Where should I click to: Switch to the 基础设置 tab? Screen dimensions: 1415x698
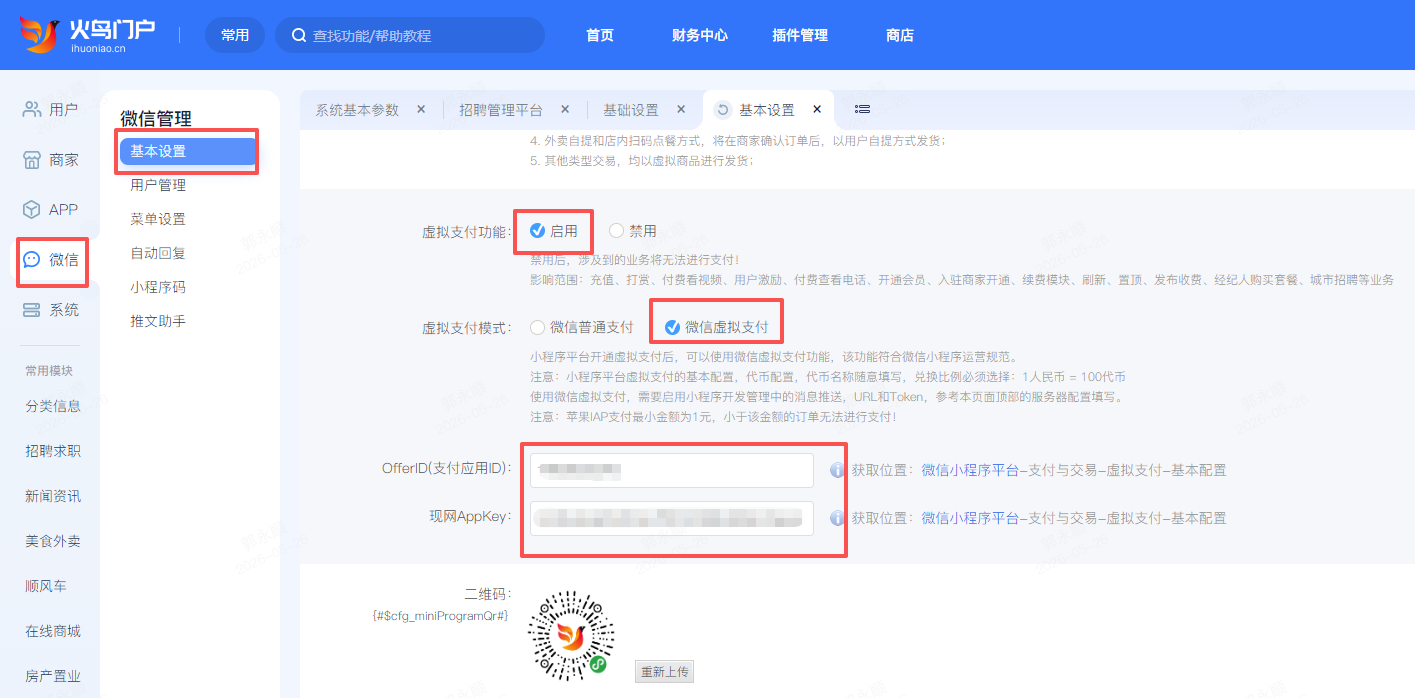(631, 110)
